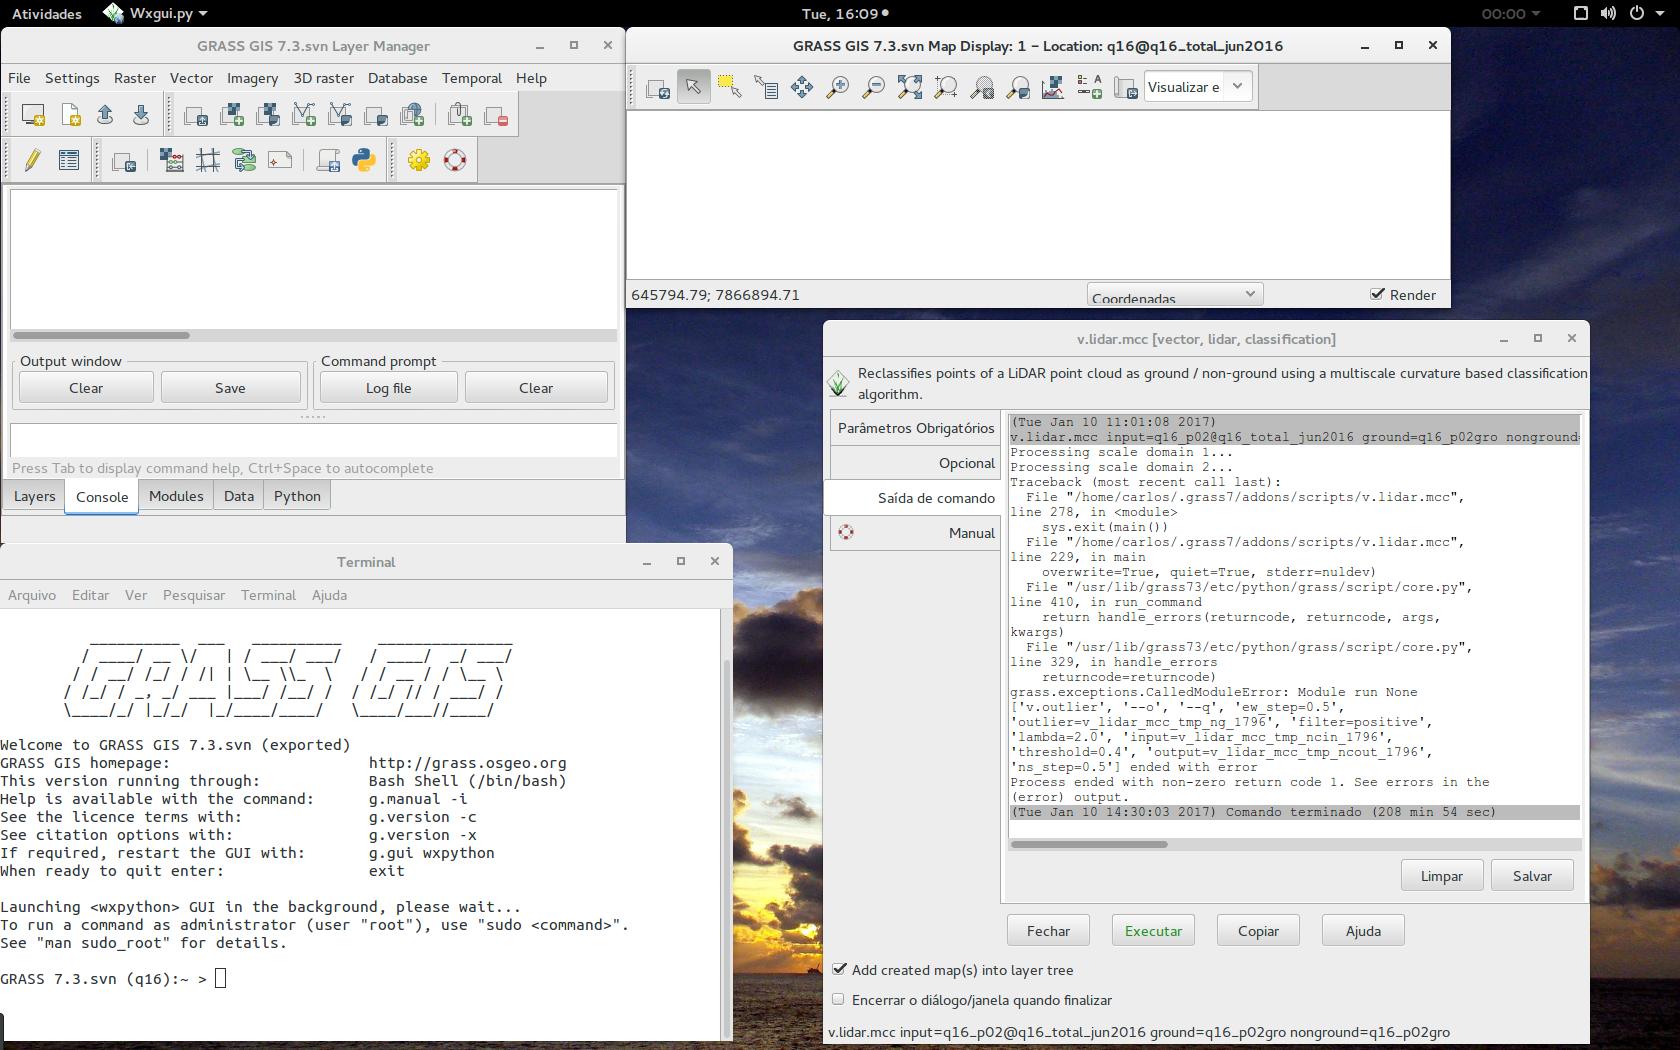Image resolution: width=1680 pixels, height=1050 pixels.
Task: Click the Executar button
Action: 1153,931
